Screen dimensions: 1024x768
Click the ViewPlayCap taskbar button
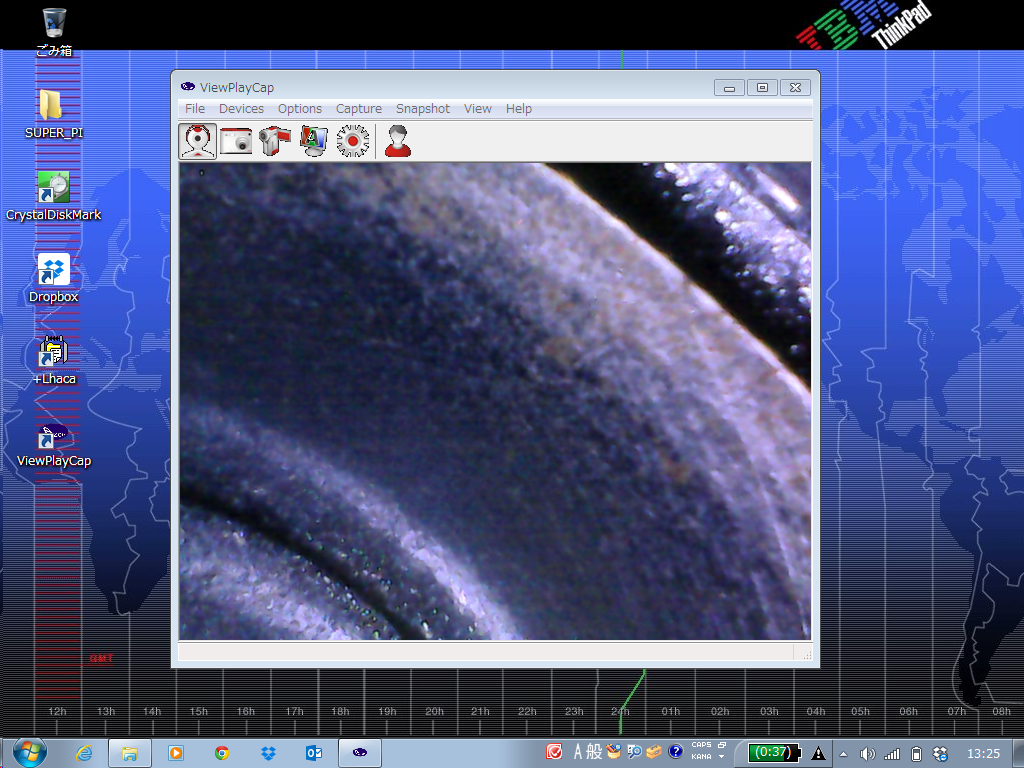[360, 754]
